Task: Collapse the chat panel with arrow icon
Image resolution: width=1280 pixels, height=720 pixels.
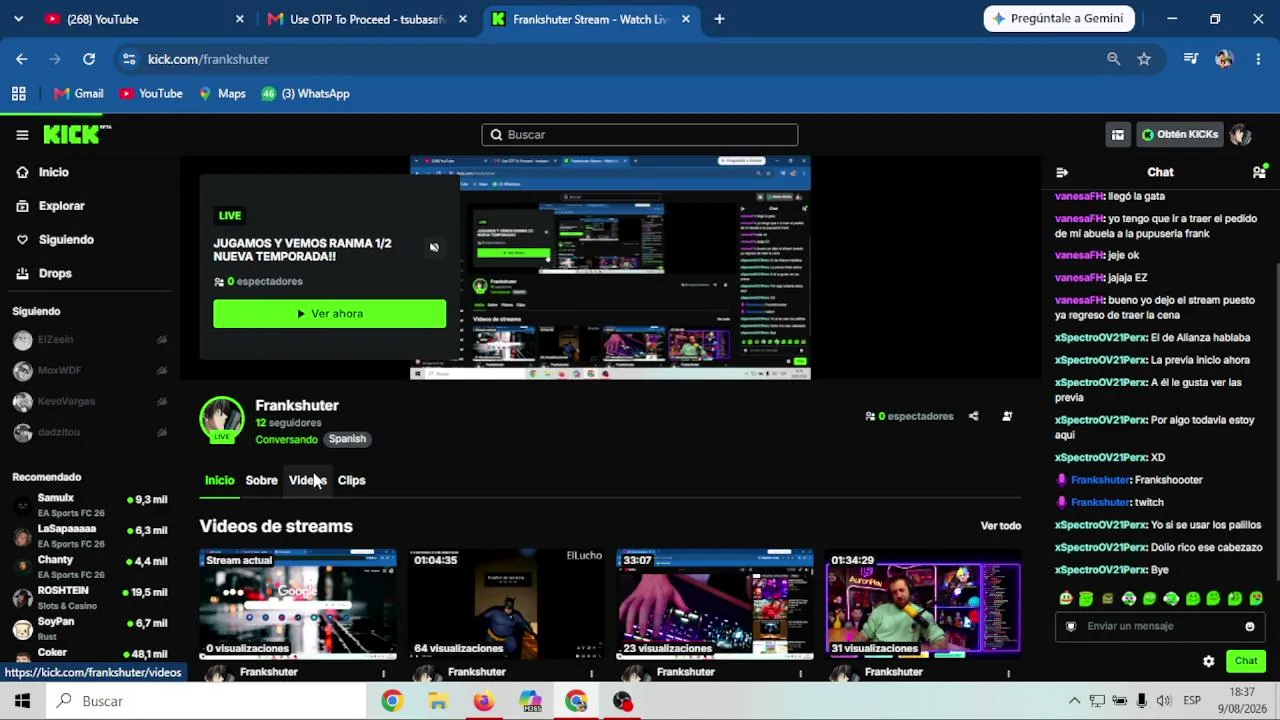Action: click(1062, 172)
